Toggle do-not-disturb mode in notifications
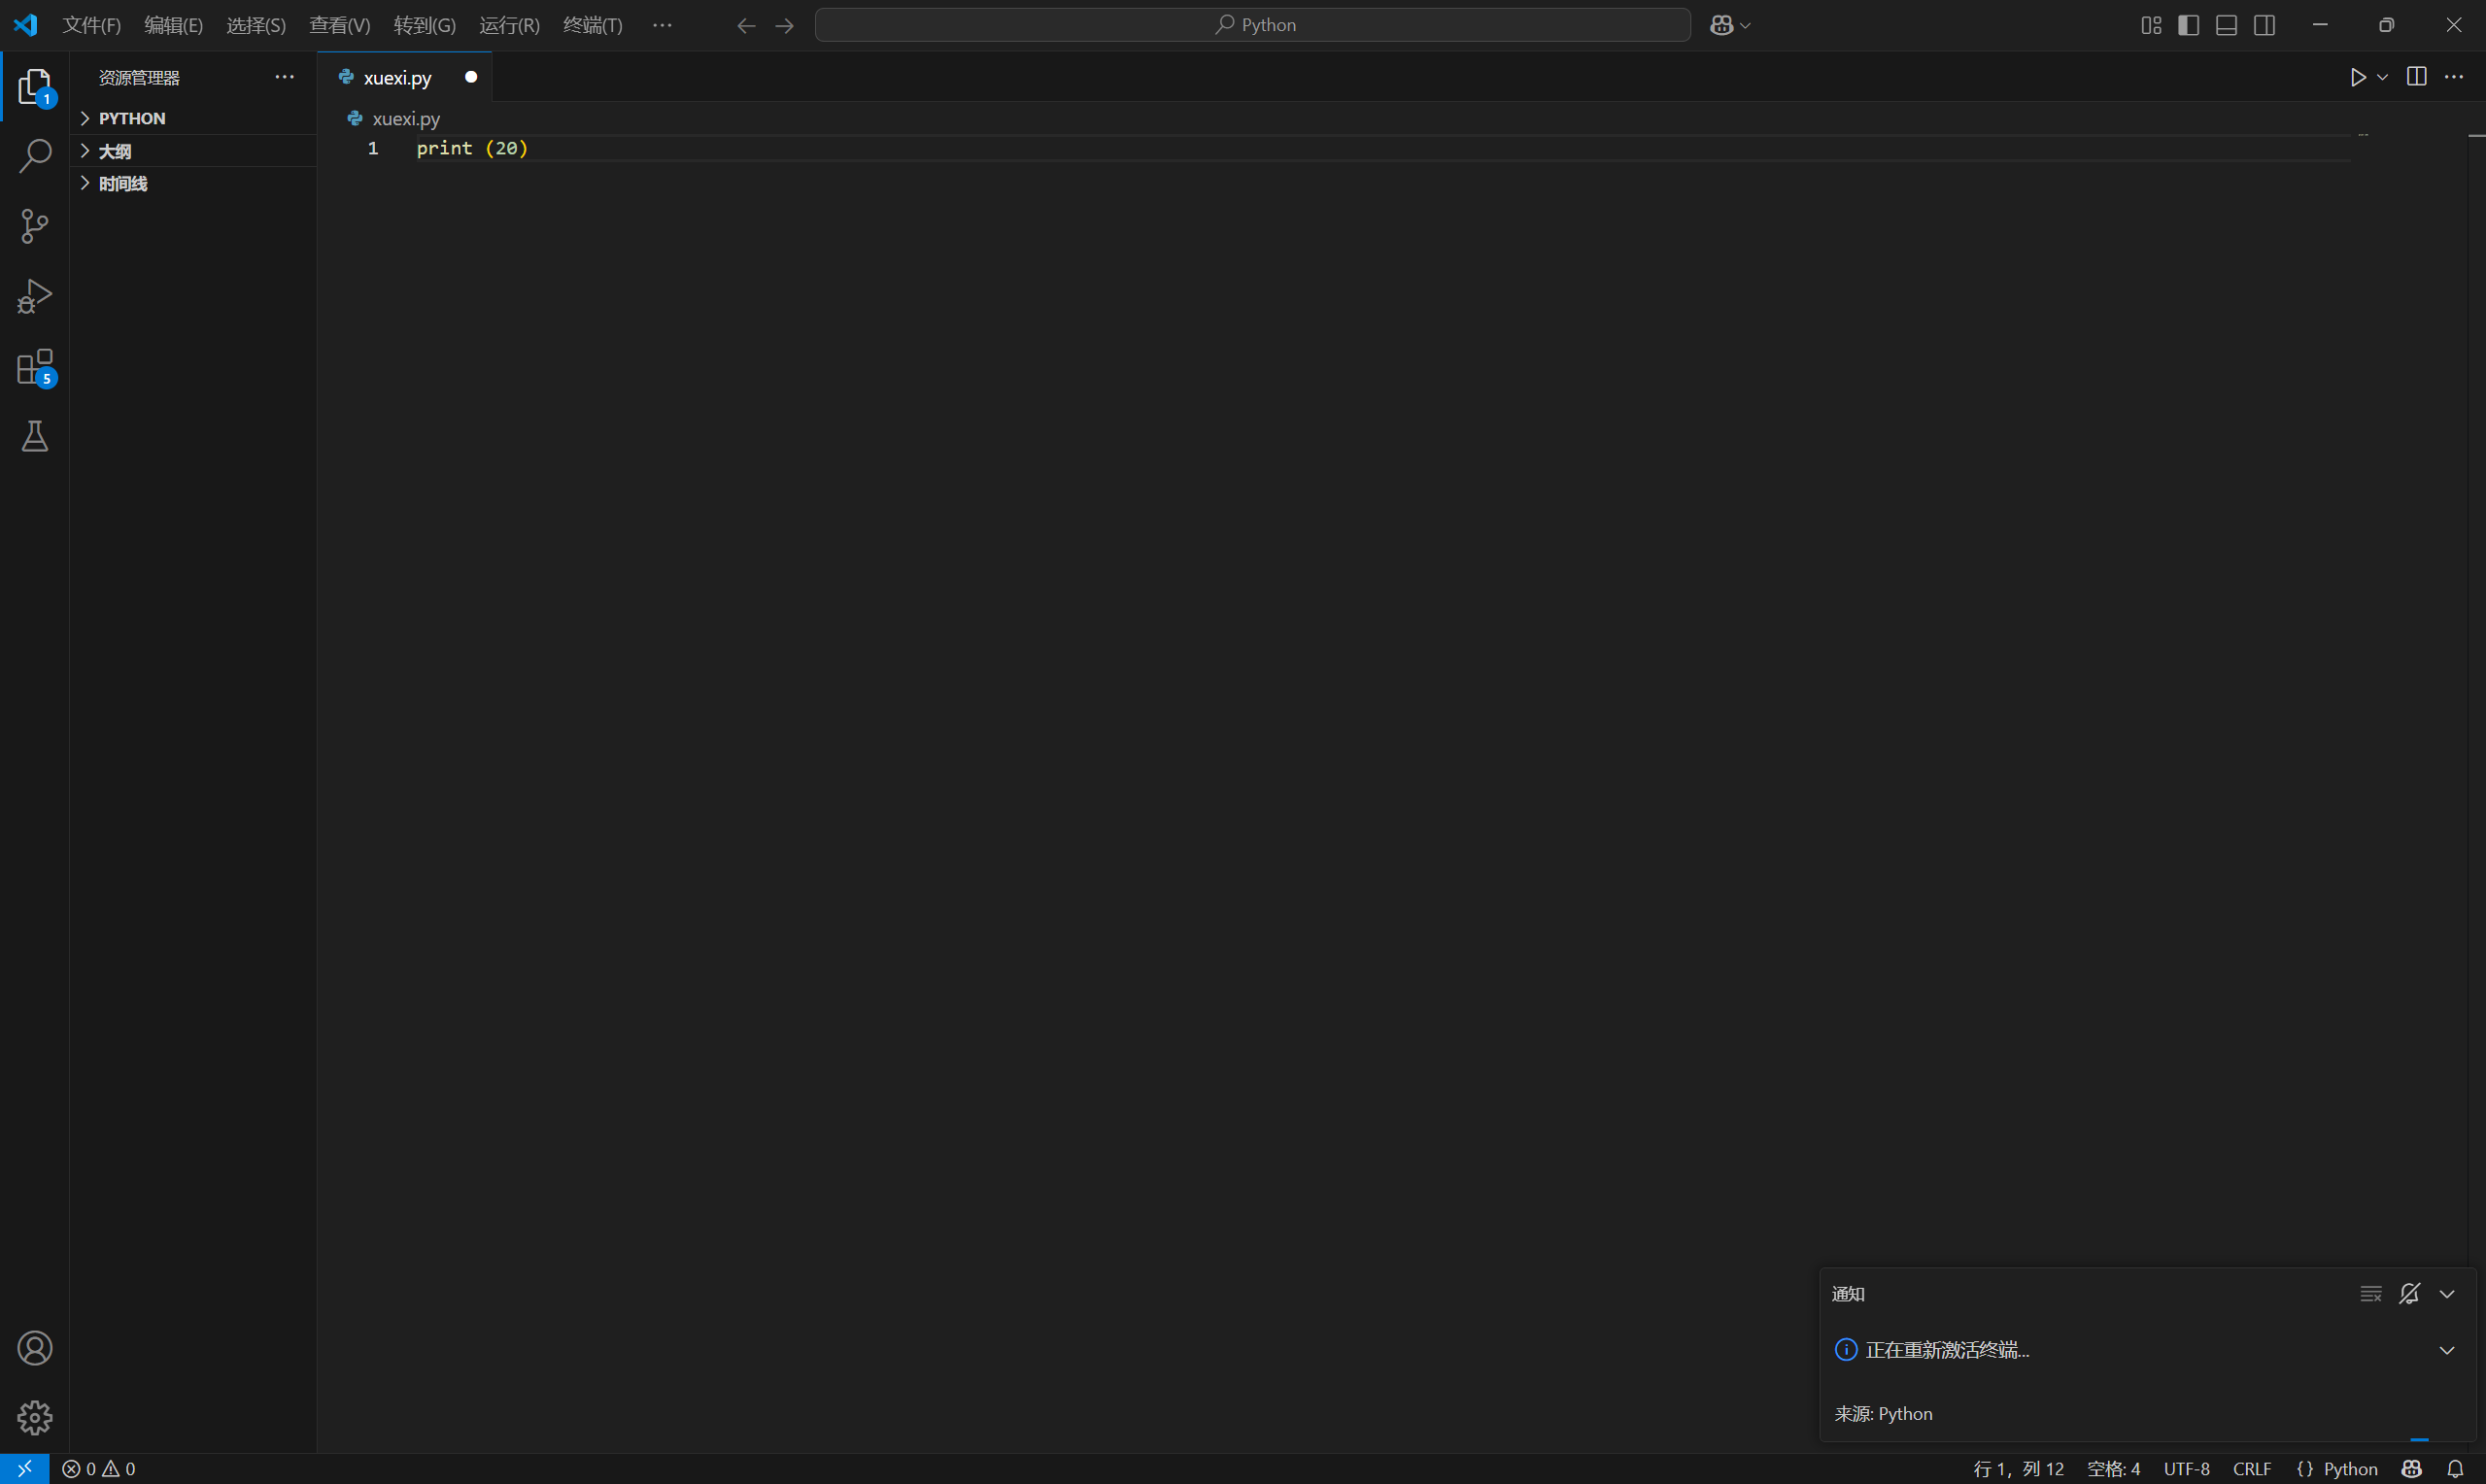2486x1484 pixels. click(x=2409, y=1293)
